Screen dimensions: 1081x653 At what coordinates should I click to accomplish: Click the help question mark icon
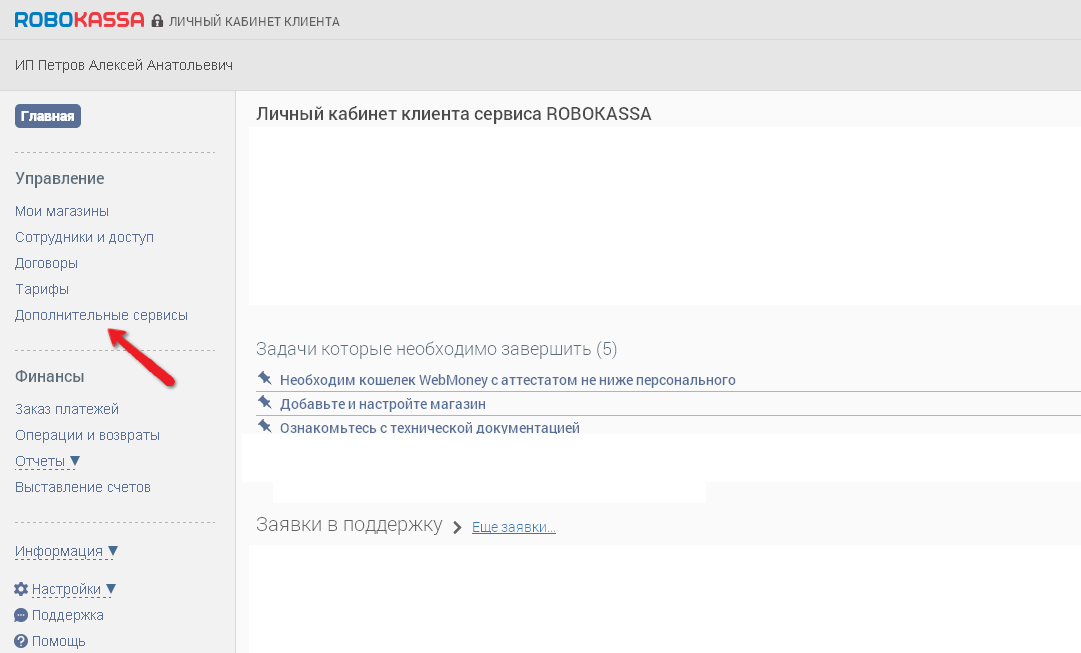pos(21,641)
